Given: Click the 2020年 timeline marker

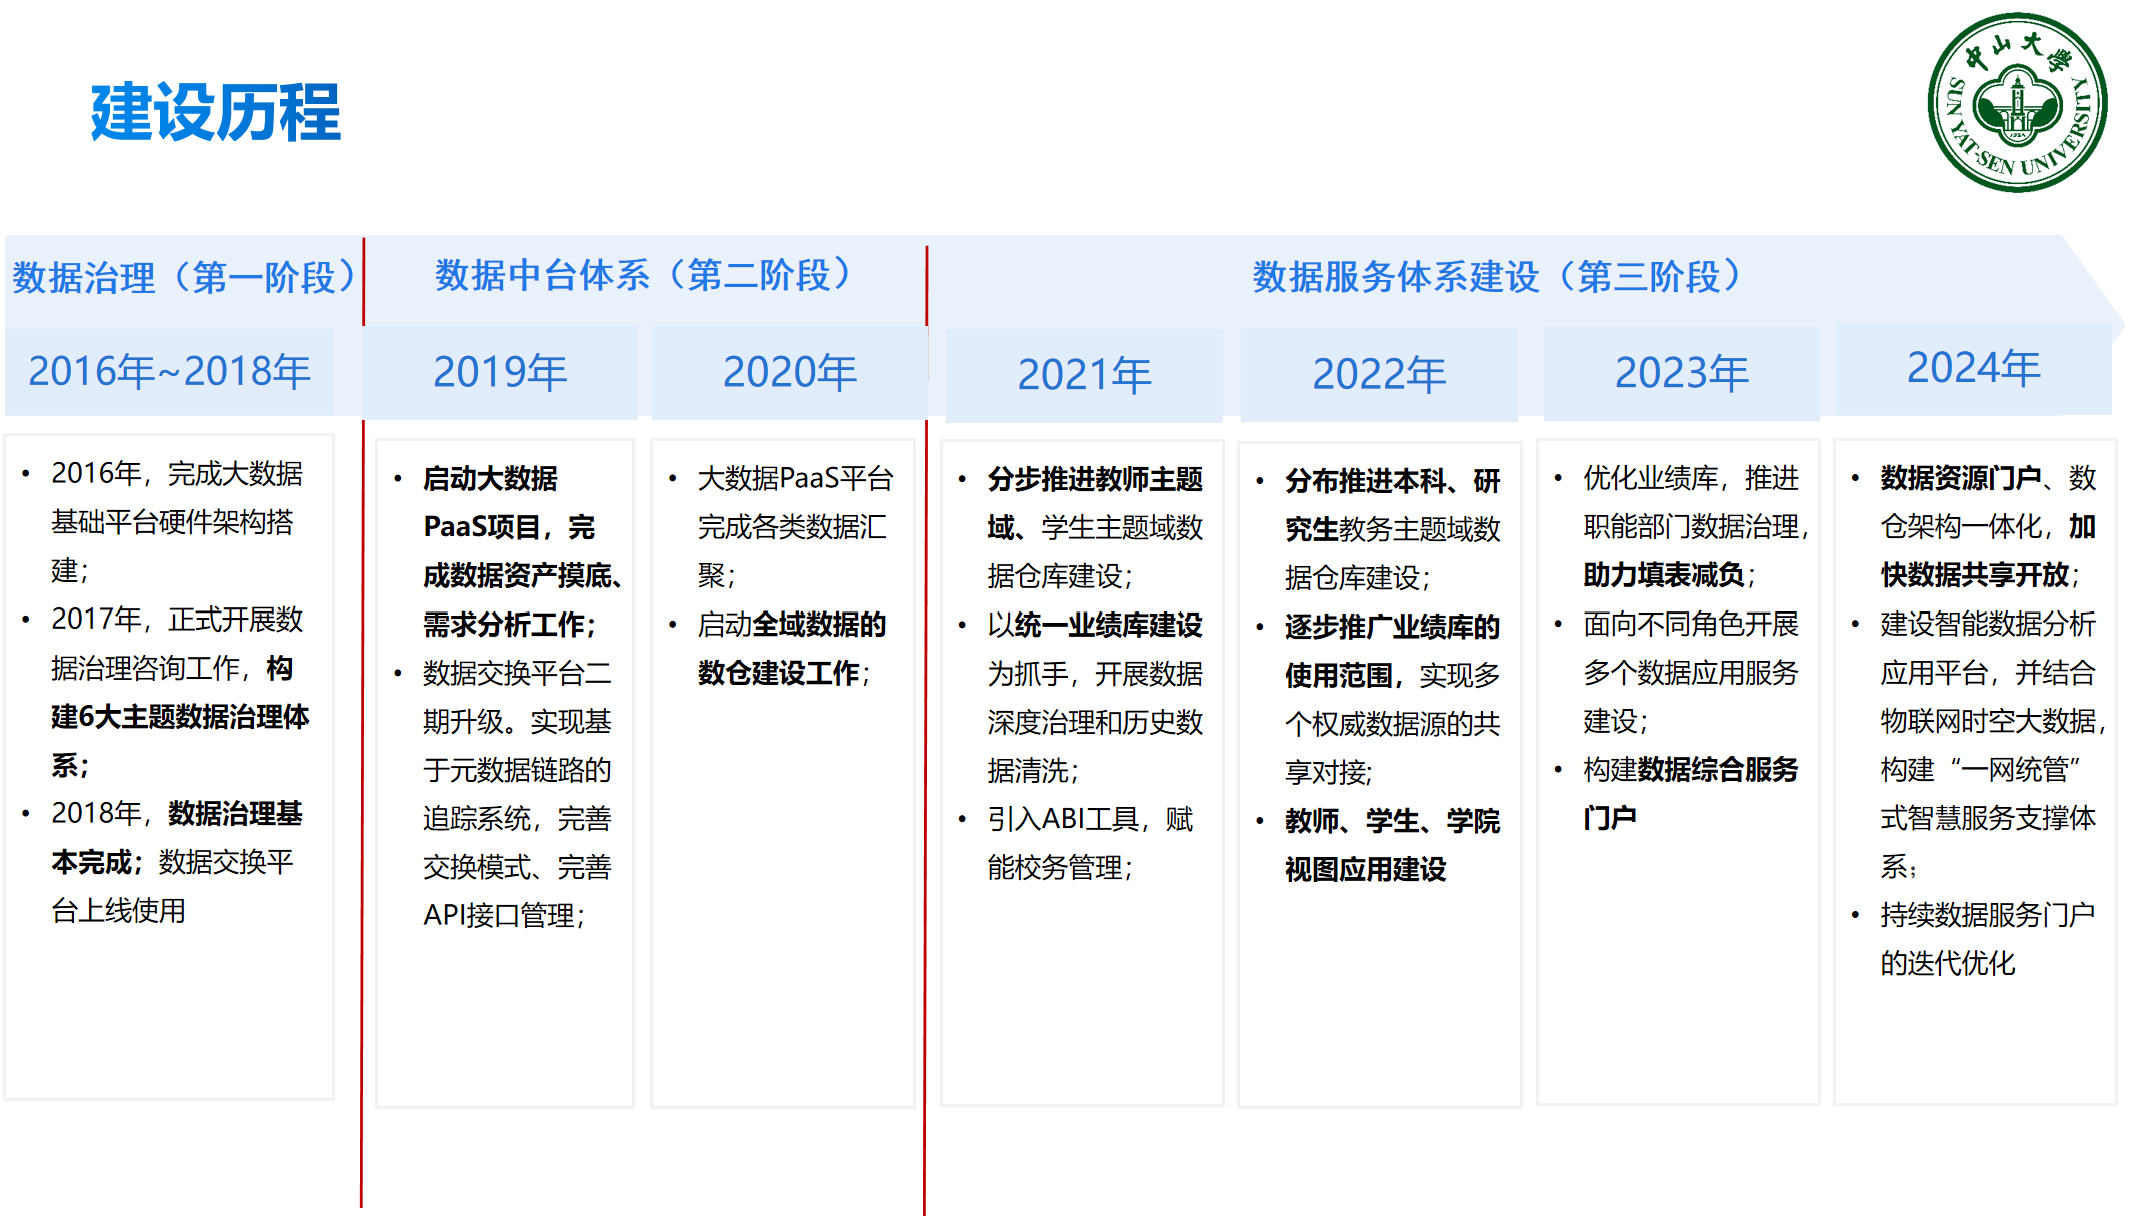Looking at the screenshot, I should click(x=789, y=372).
